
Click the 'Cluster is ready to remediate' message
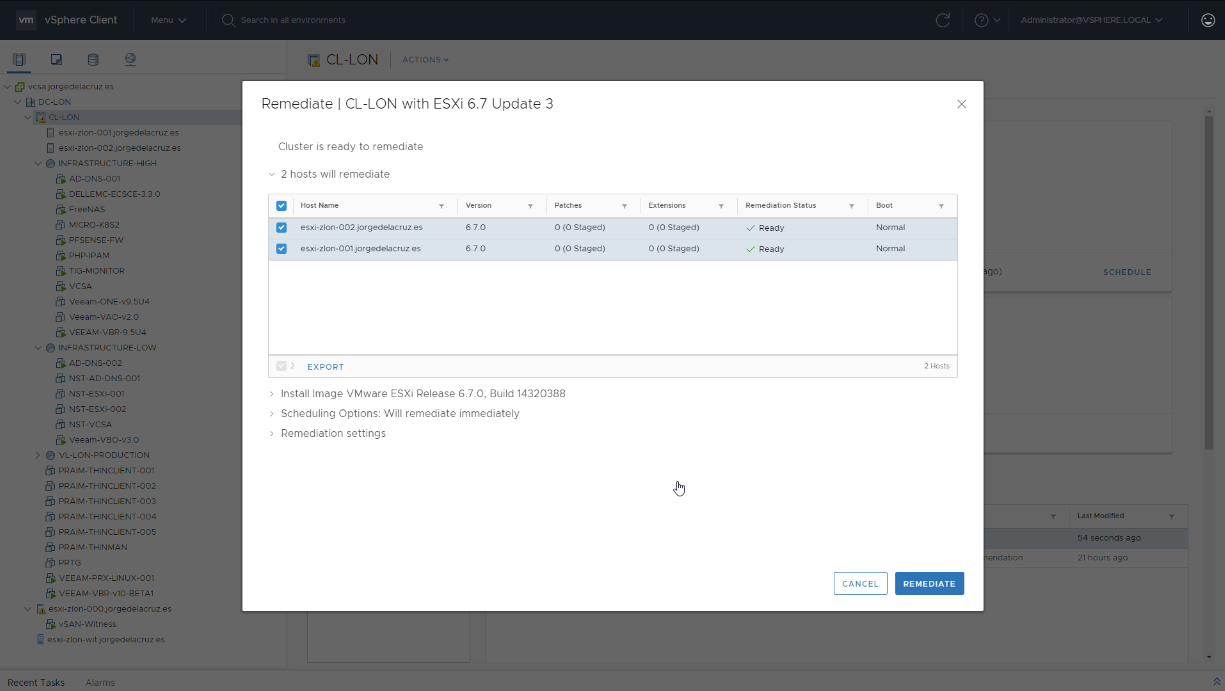tap(350, 147)
